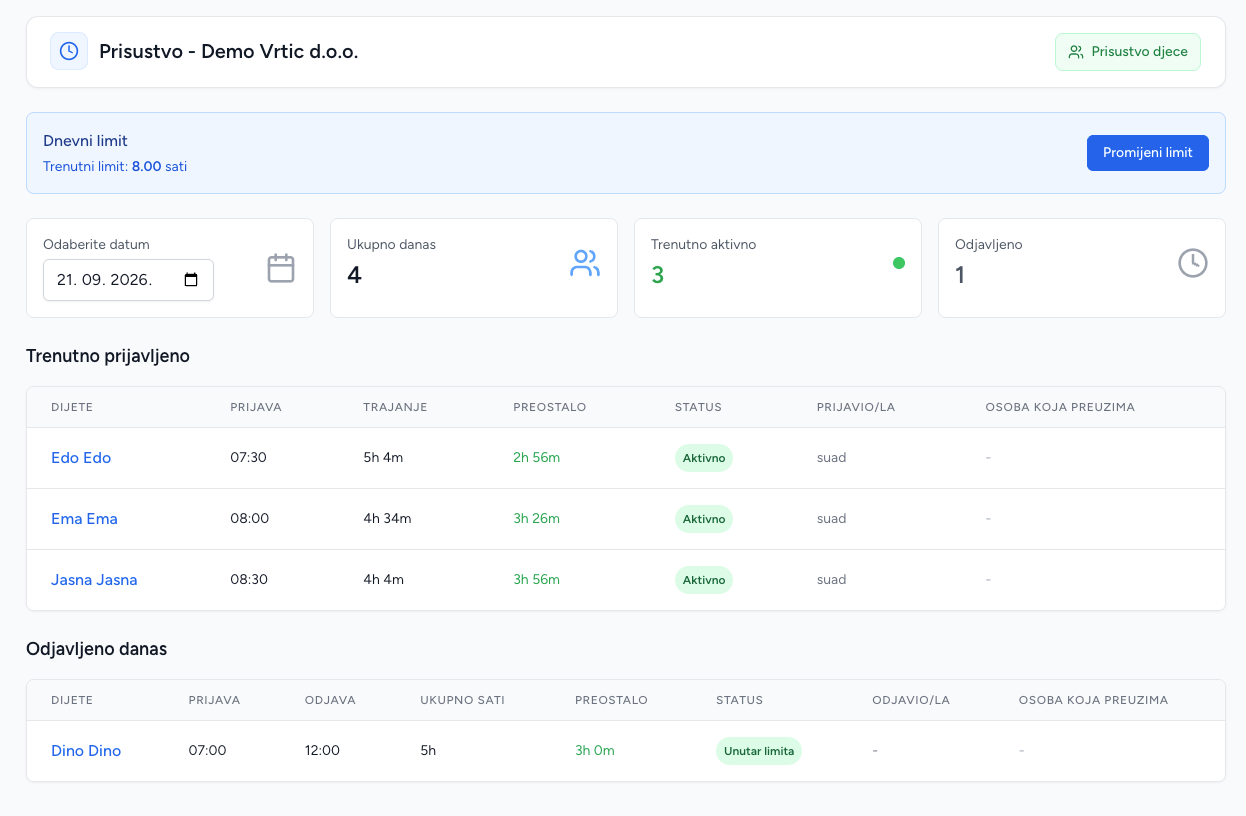Click the calendar icon in Odaberite datum card

coord(281,268)
